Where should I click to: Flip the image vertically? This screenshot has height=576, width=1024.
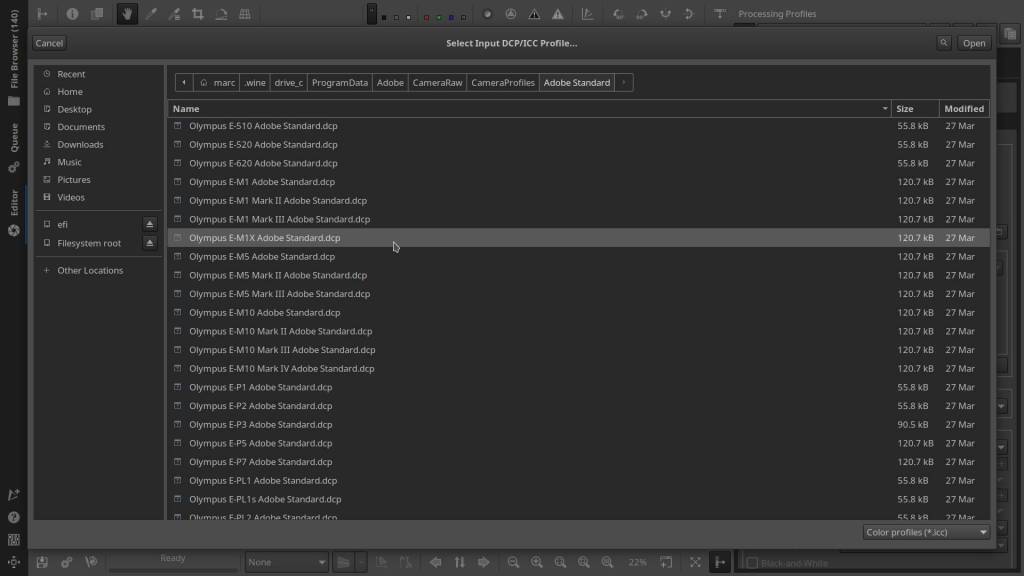tap(688, 14)
